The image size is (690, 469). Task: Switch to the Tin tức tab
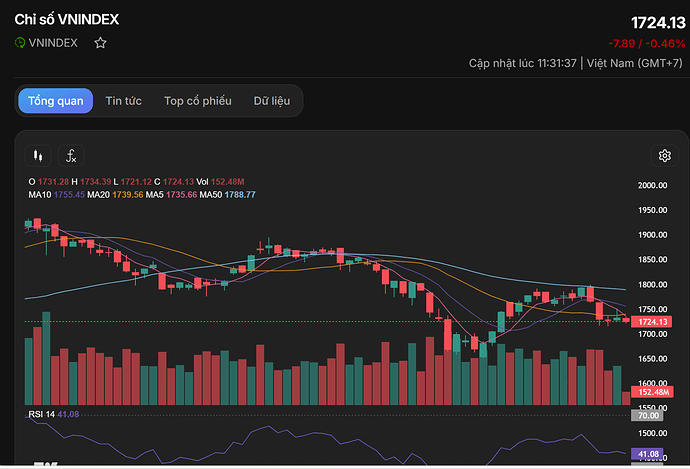(x=124, y=101)
